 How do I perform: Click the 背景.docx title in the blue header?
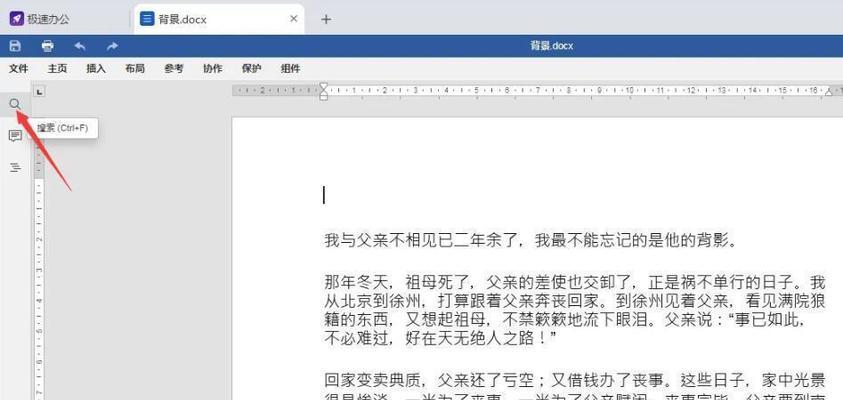pos(552,46)
